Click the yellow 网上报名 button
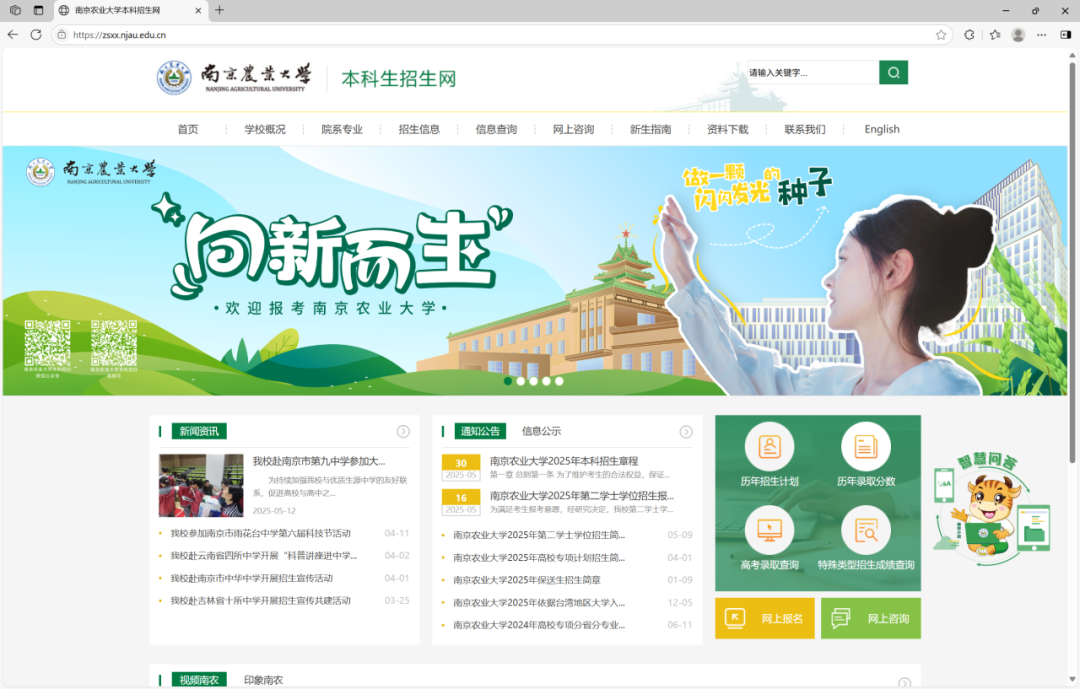 (765, 618)
